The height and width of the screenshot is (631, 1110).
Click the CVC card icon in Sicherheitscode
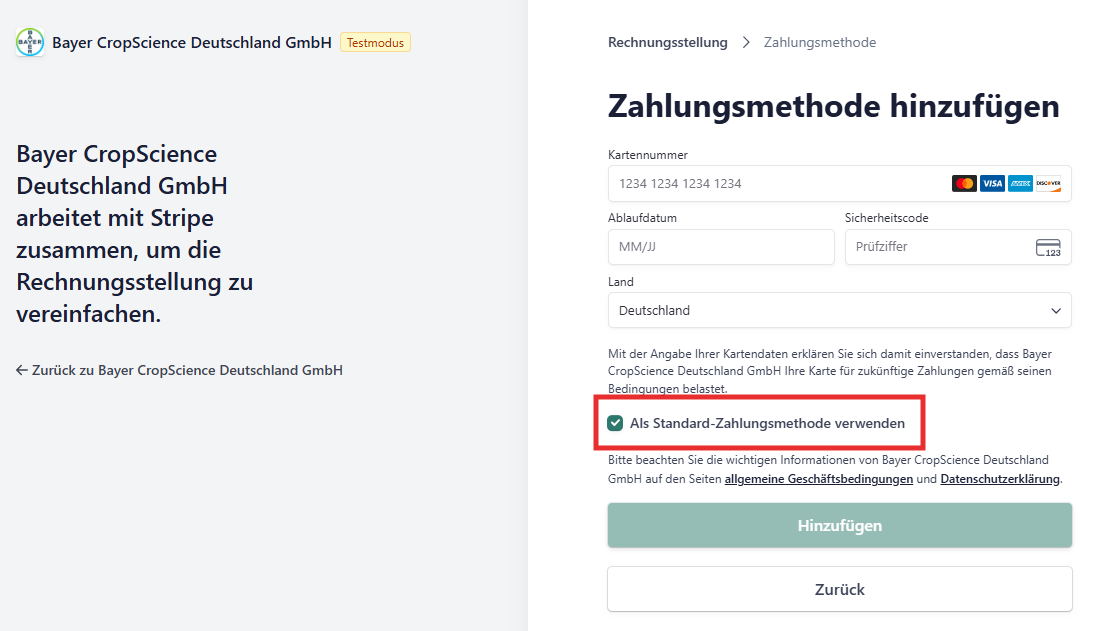click(1048, 247)
